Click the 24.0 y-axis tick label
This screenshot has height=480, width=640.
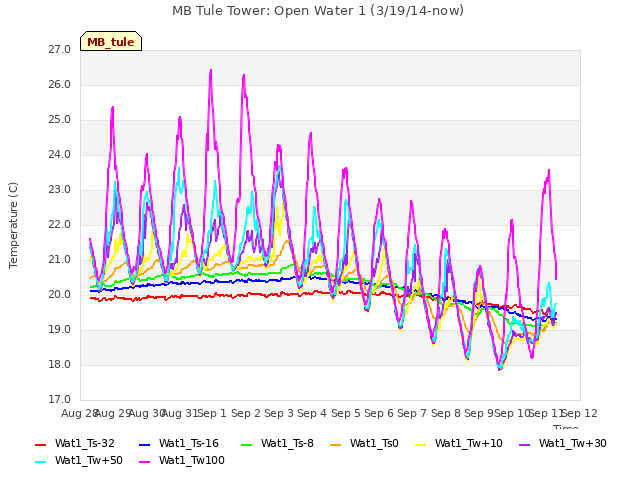pos(60,155)
